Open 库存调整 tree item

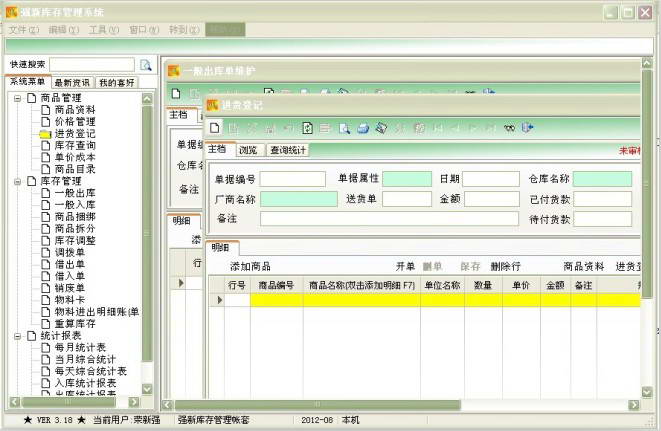tap(75, 241)
